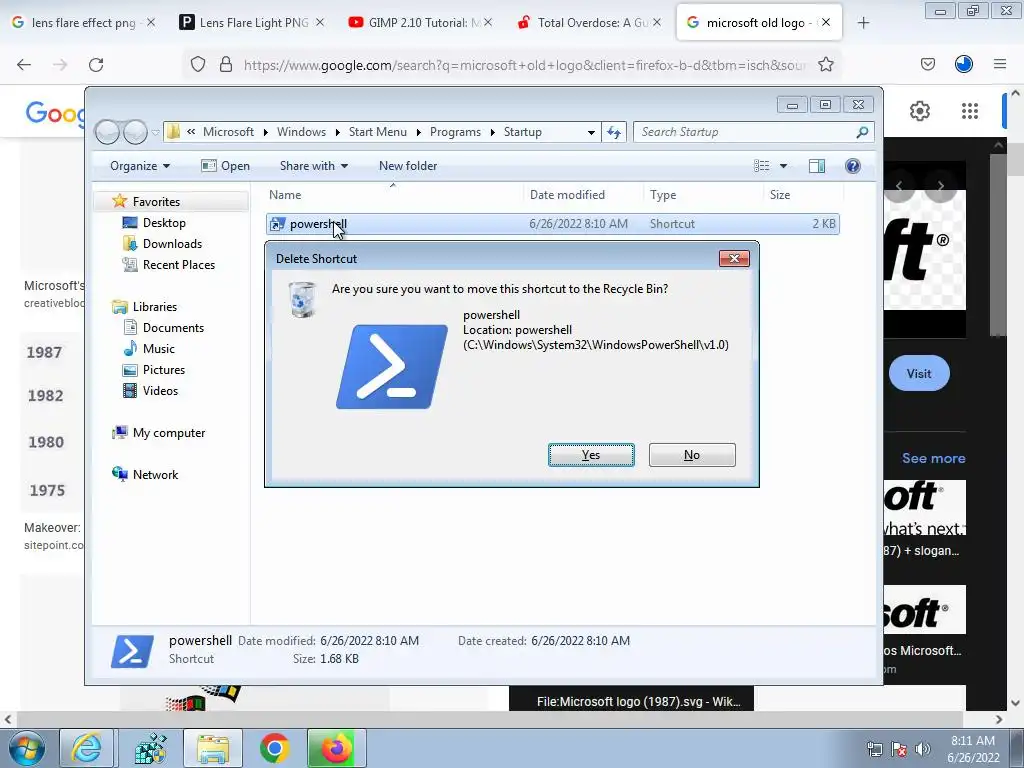Open Google settings gear
1024x768 pixels.
(920, 111)
